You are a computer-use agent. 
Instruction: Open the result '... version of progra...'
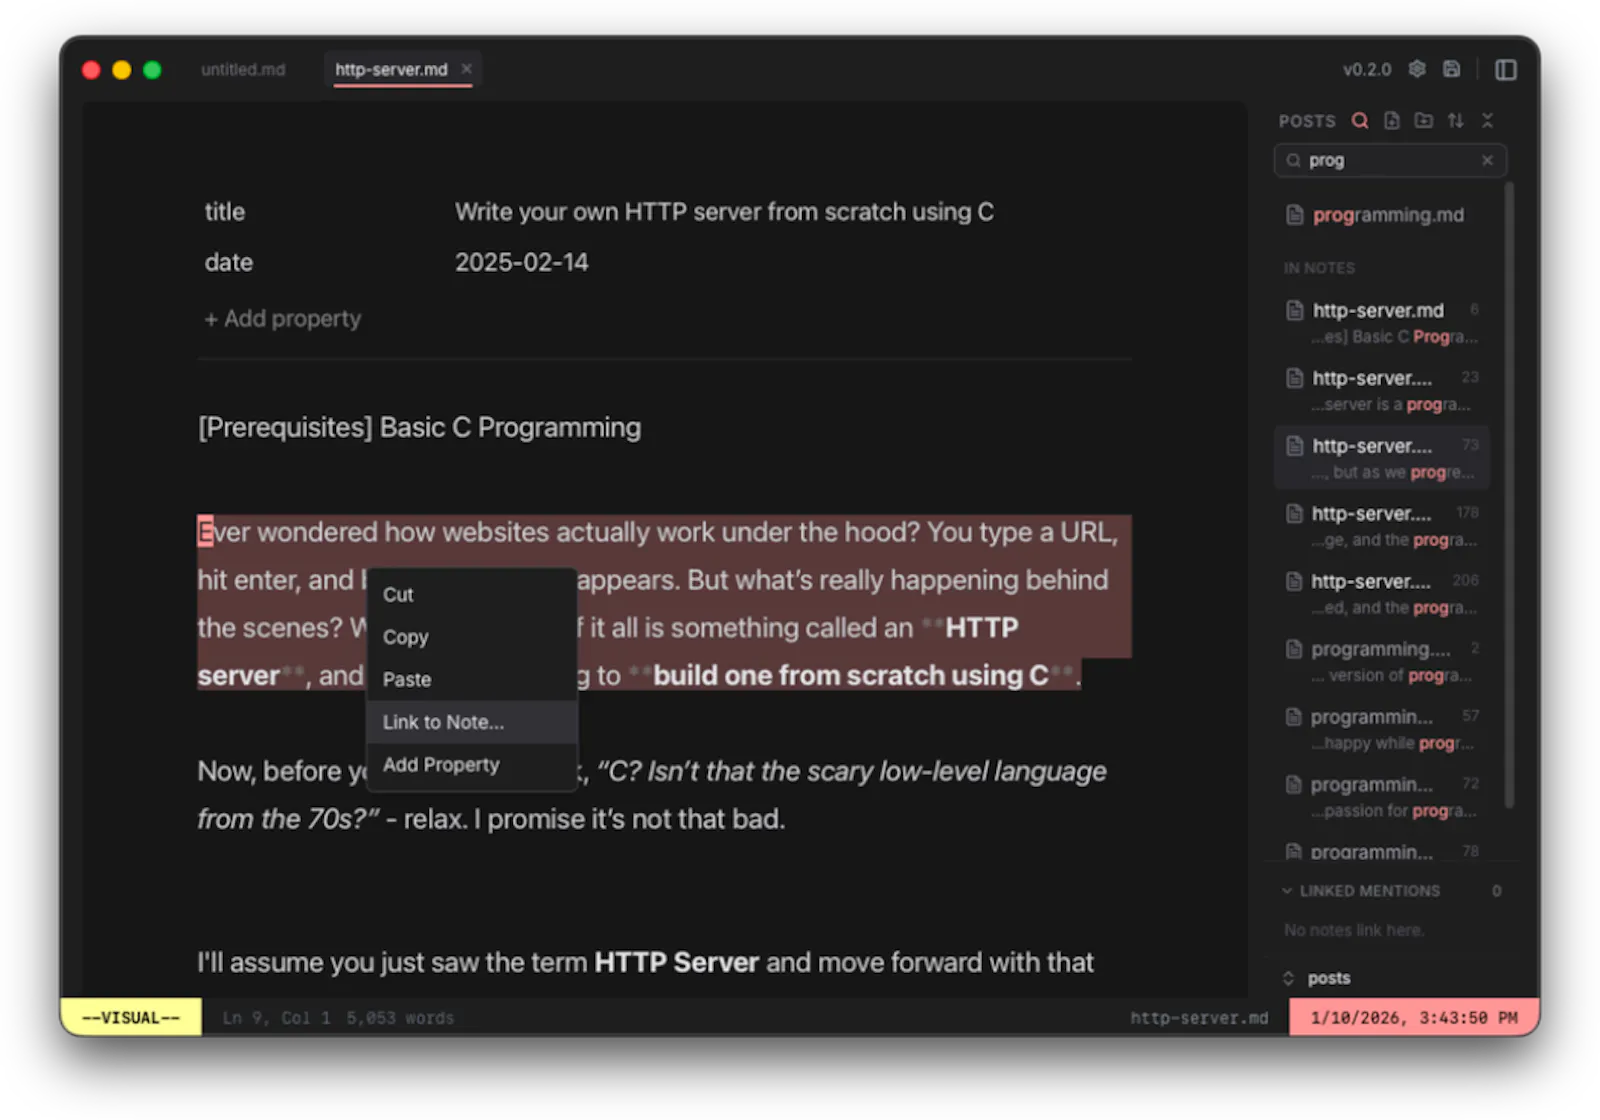[x=1383, y=662]
